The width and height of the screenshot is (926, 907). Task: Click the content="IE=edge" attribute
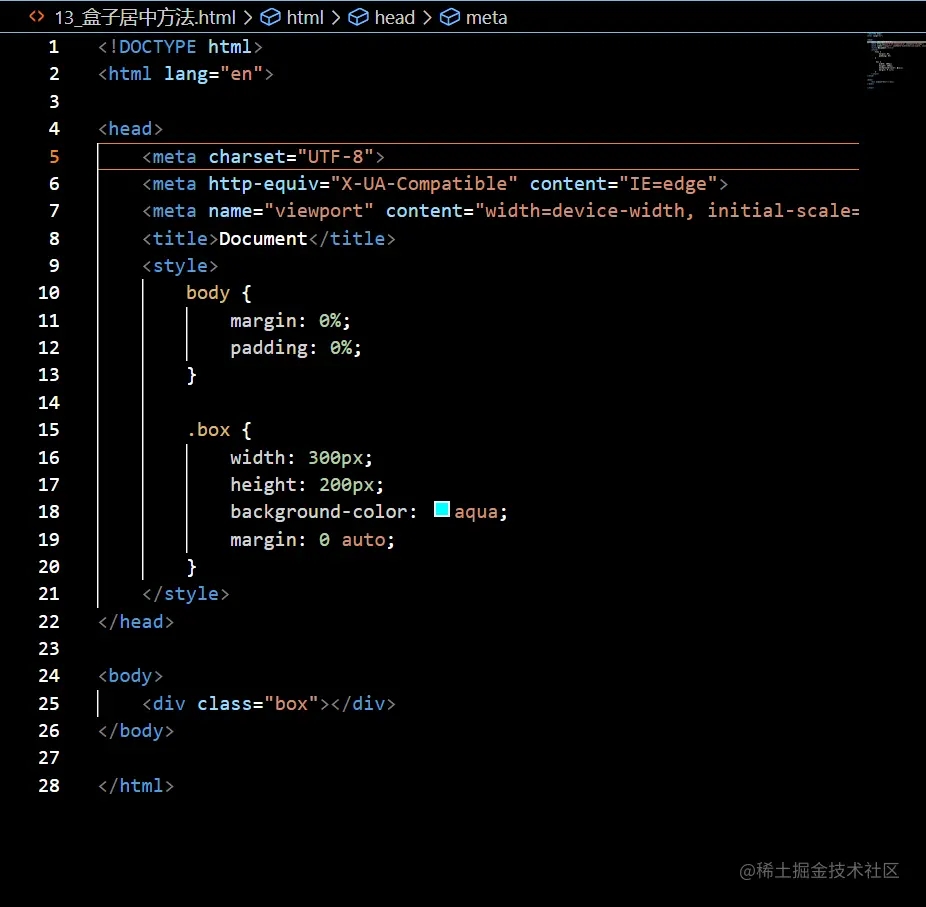pyautogui.click(x=623, y=184)
